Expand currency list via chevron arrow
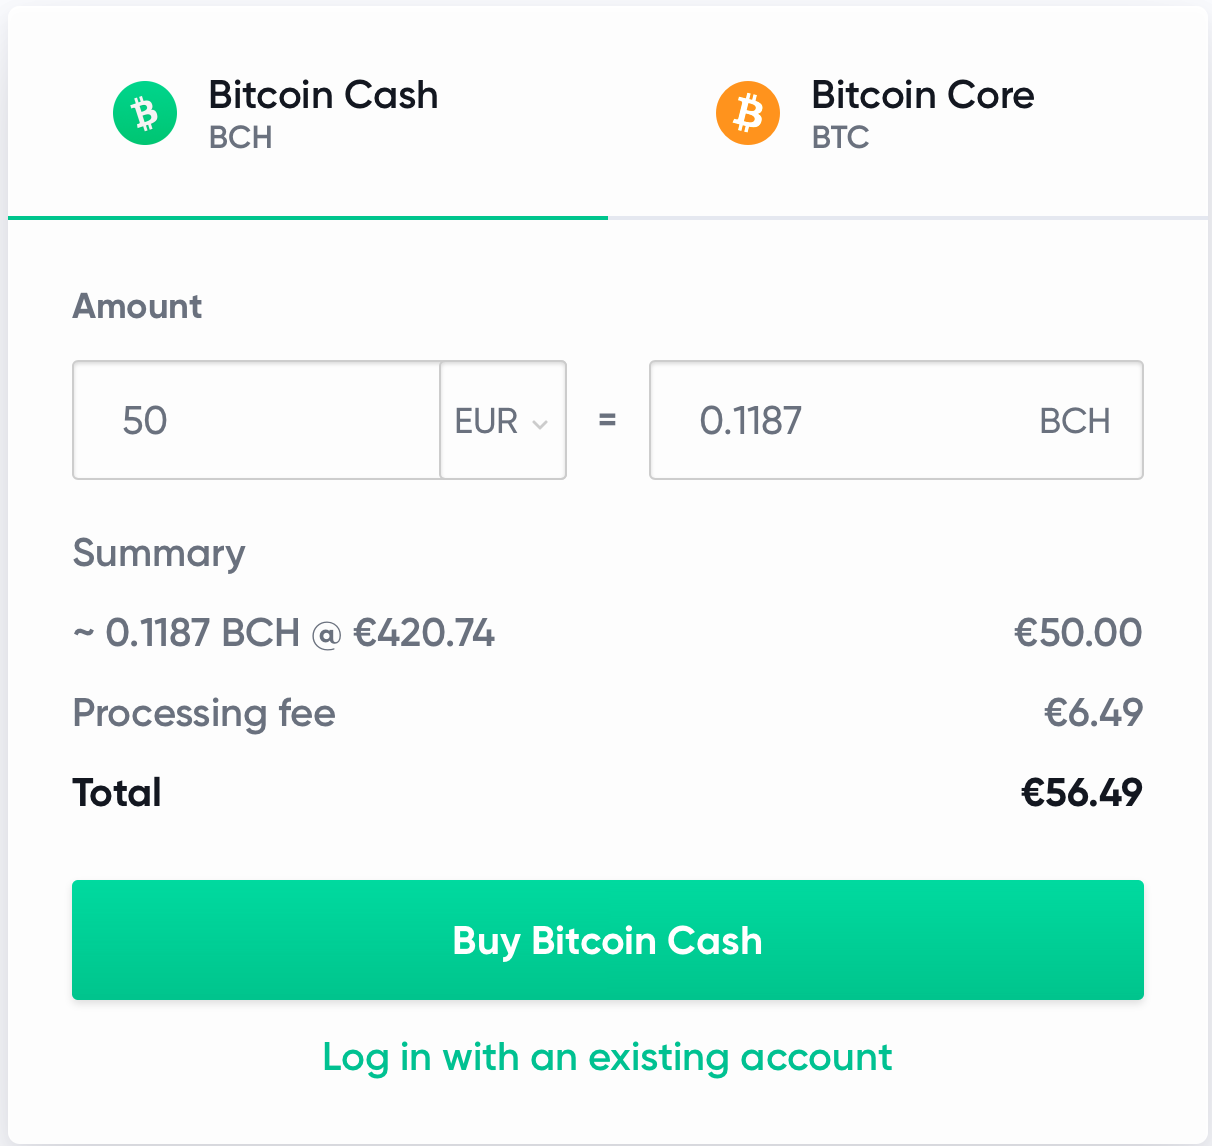1212x1146 pixels. (540, 424)
